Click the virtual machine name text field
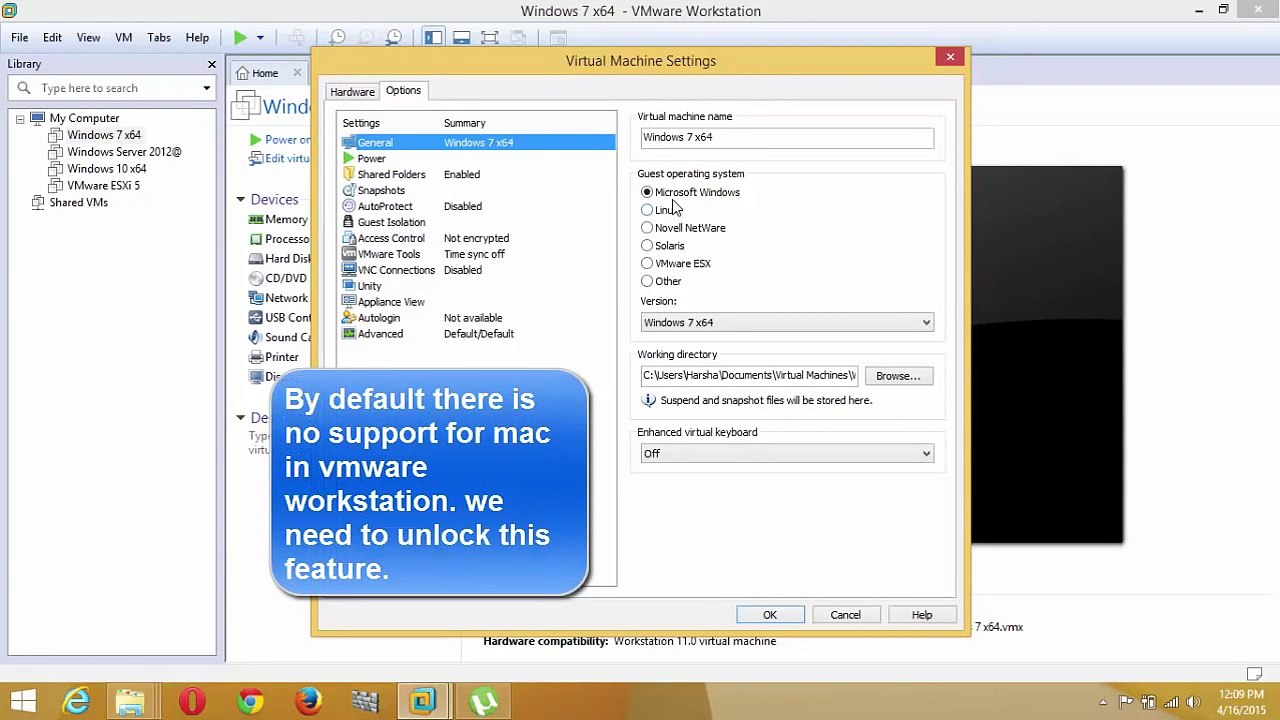The image size is (1280, 720). (787, 138)
